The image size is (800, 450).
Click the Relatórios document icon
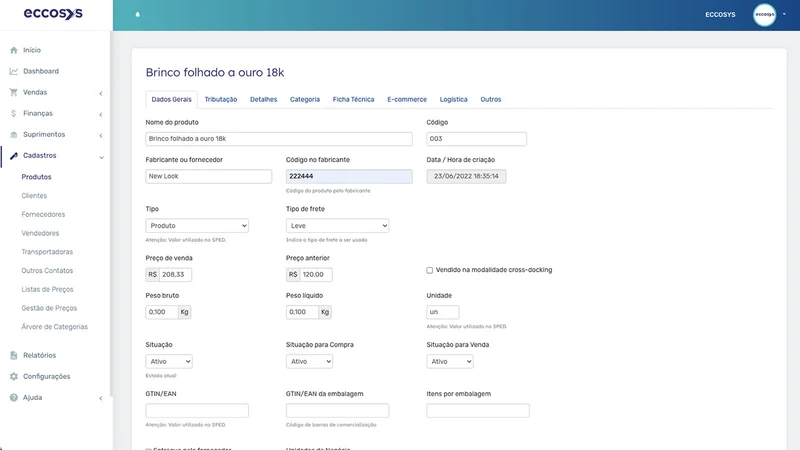(14, 356)
